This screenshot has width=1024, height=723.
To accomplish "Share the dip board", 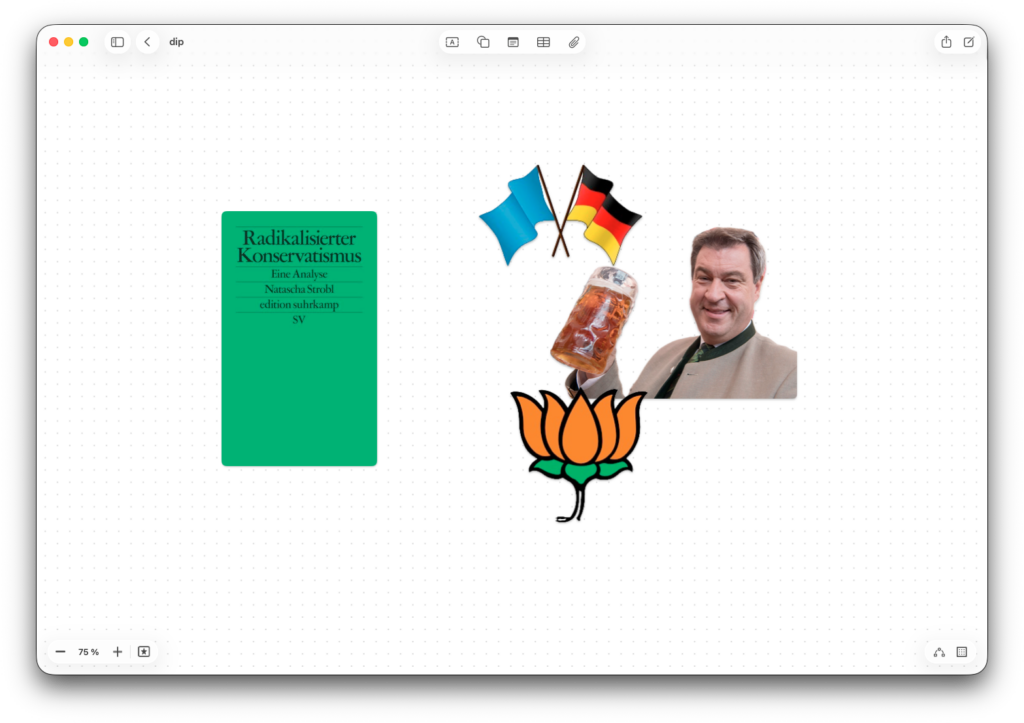I will 946,42.
